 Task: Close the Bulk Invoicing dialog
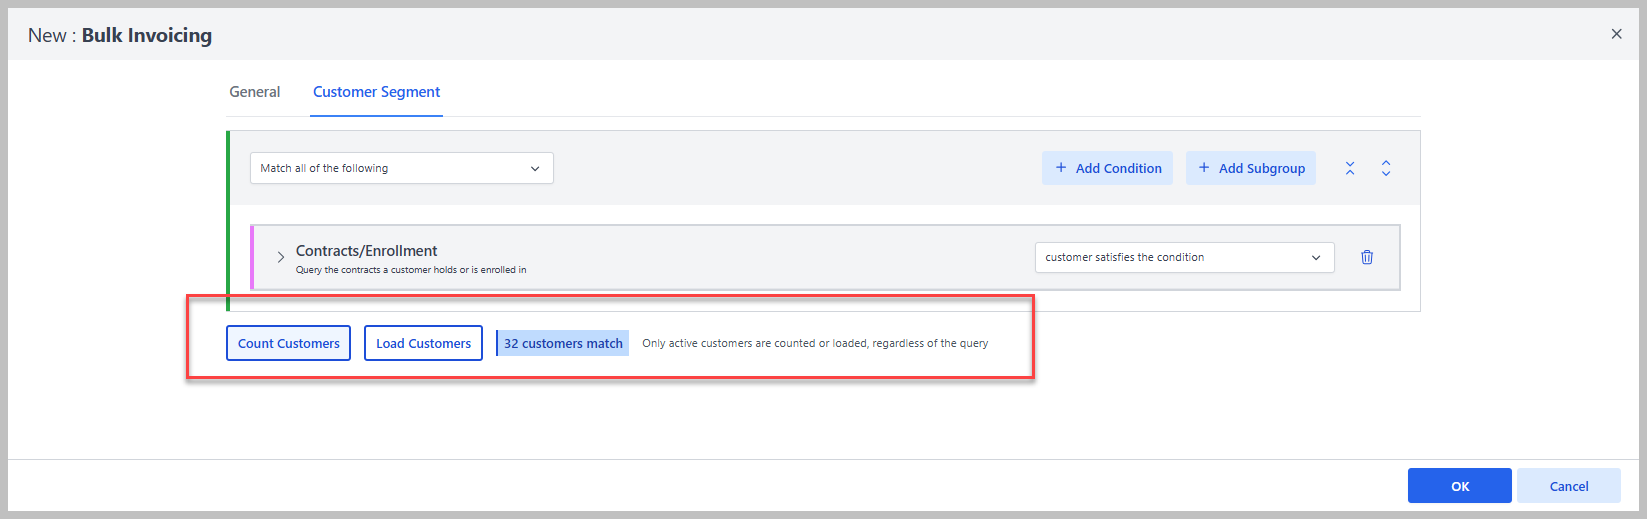(x=1616, y=34)
